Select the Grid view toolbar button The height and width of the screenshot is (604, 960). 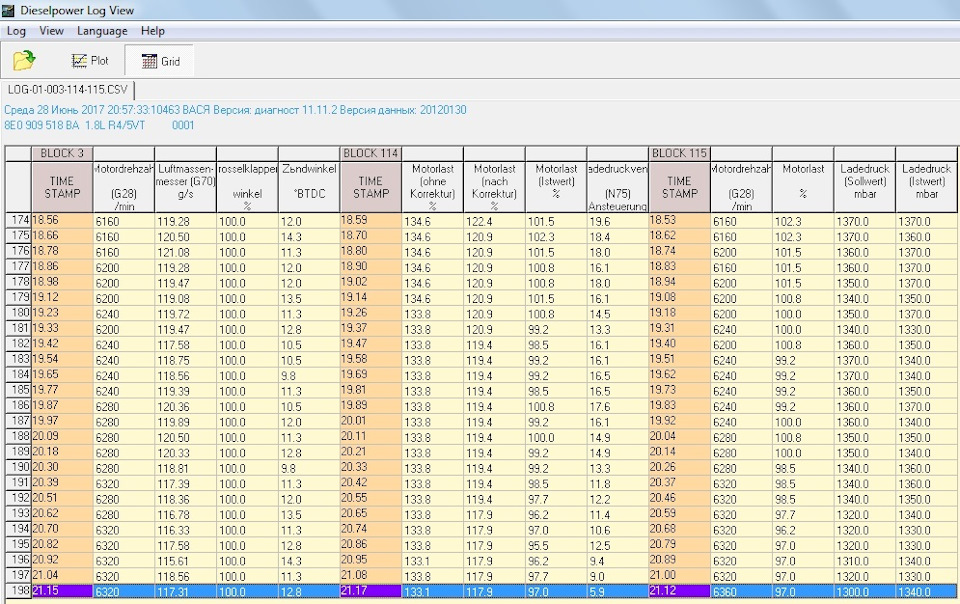point(160,61)
